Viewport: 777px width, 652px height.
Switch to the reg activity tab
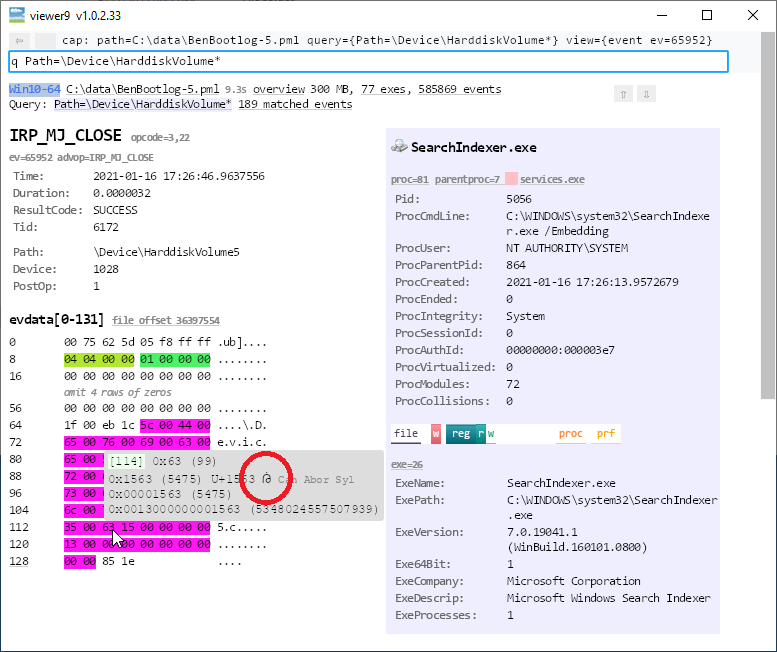click(x=460, y=433)
